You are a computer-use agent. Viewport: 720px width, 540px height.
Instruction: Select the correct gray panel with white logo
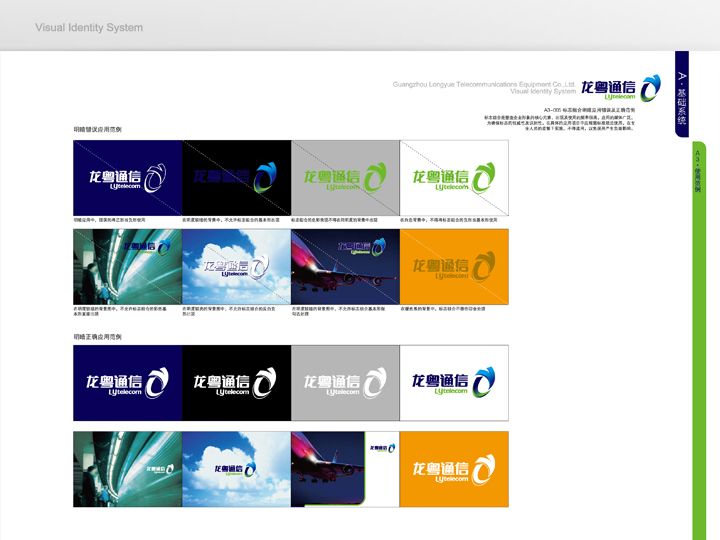(345, 383)
